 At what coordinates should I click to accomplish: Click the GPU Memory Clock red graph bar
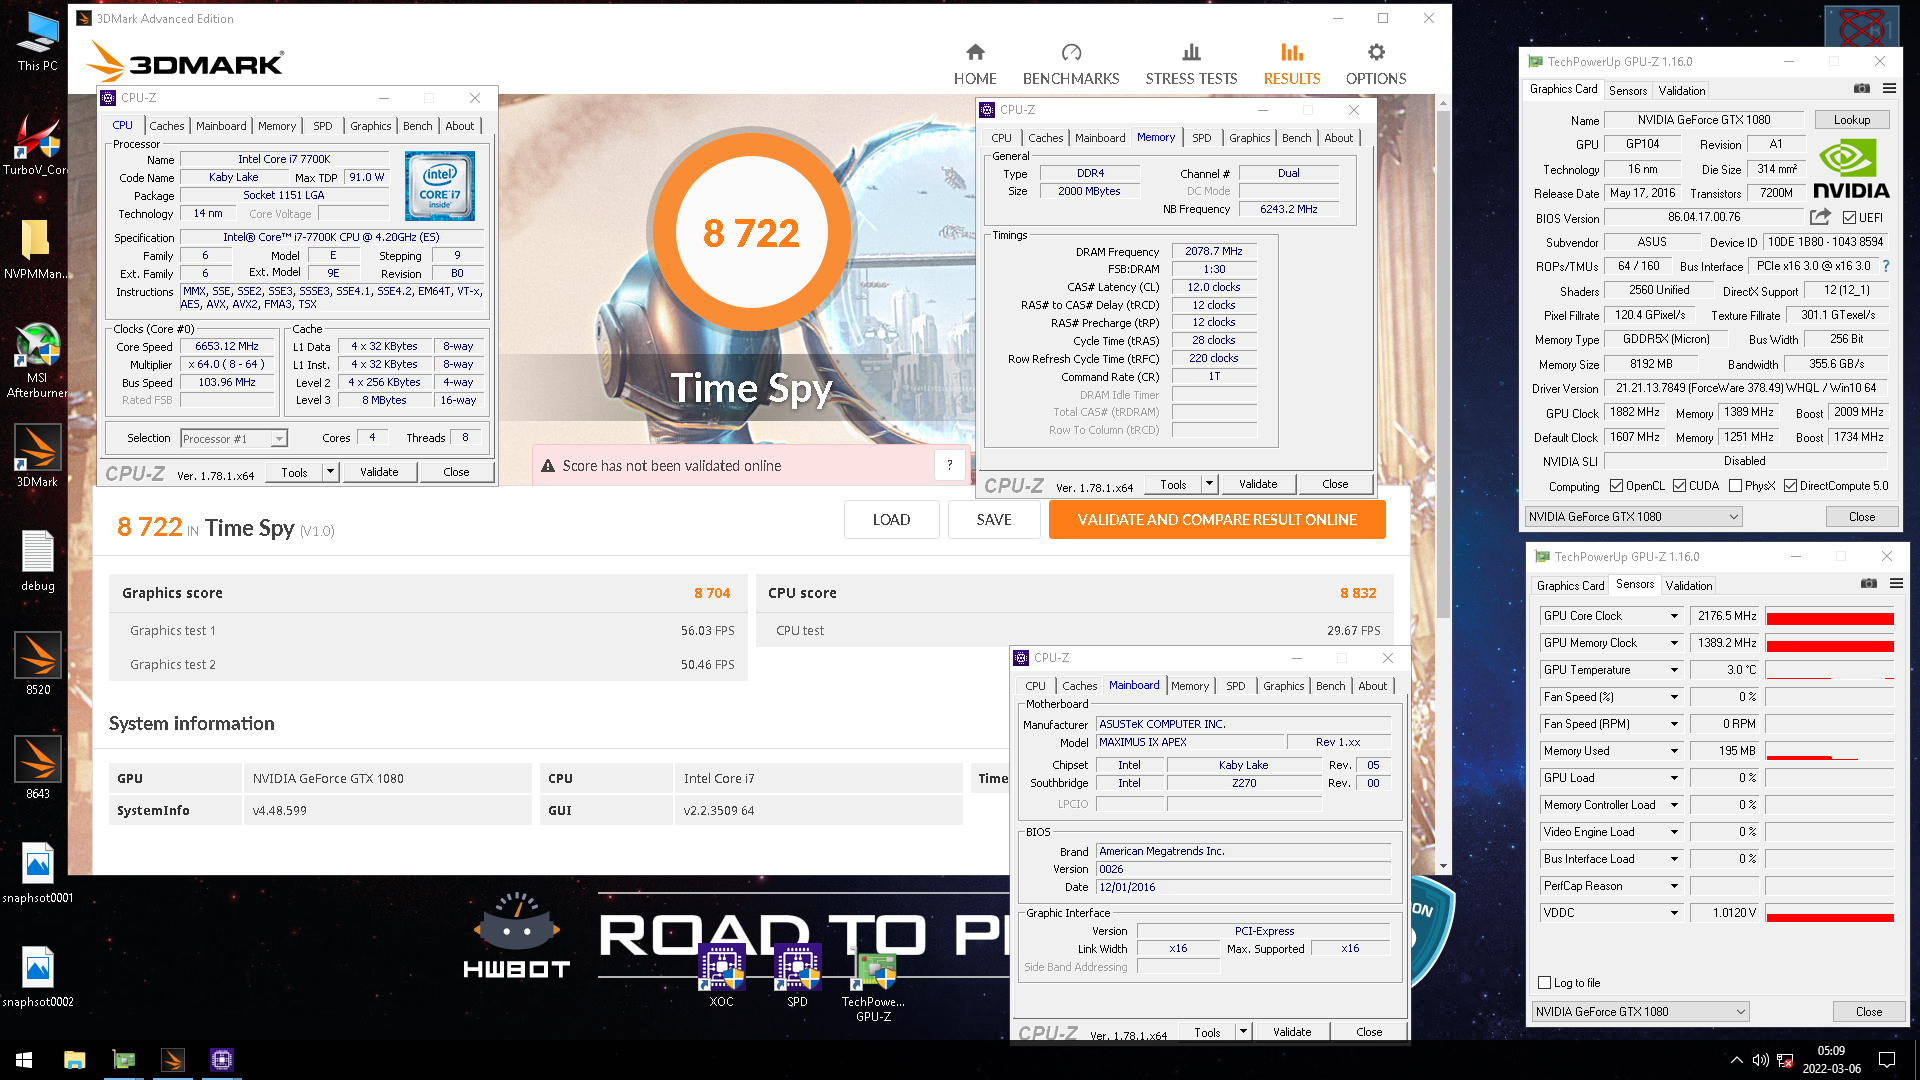(1829, 644)
